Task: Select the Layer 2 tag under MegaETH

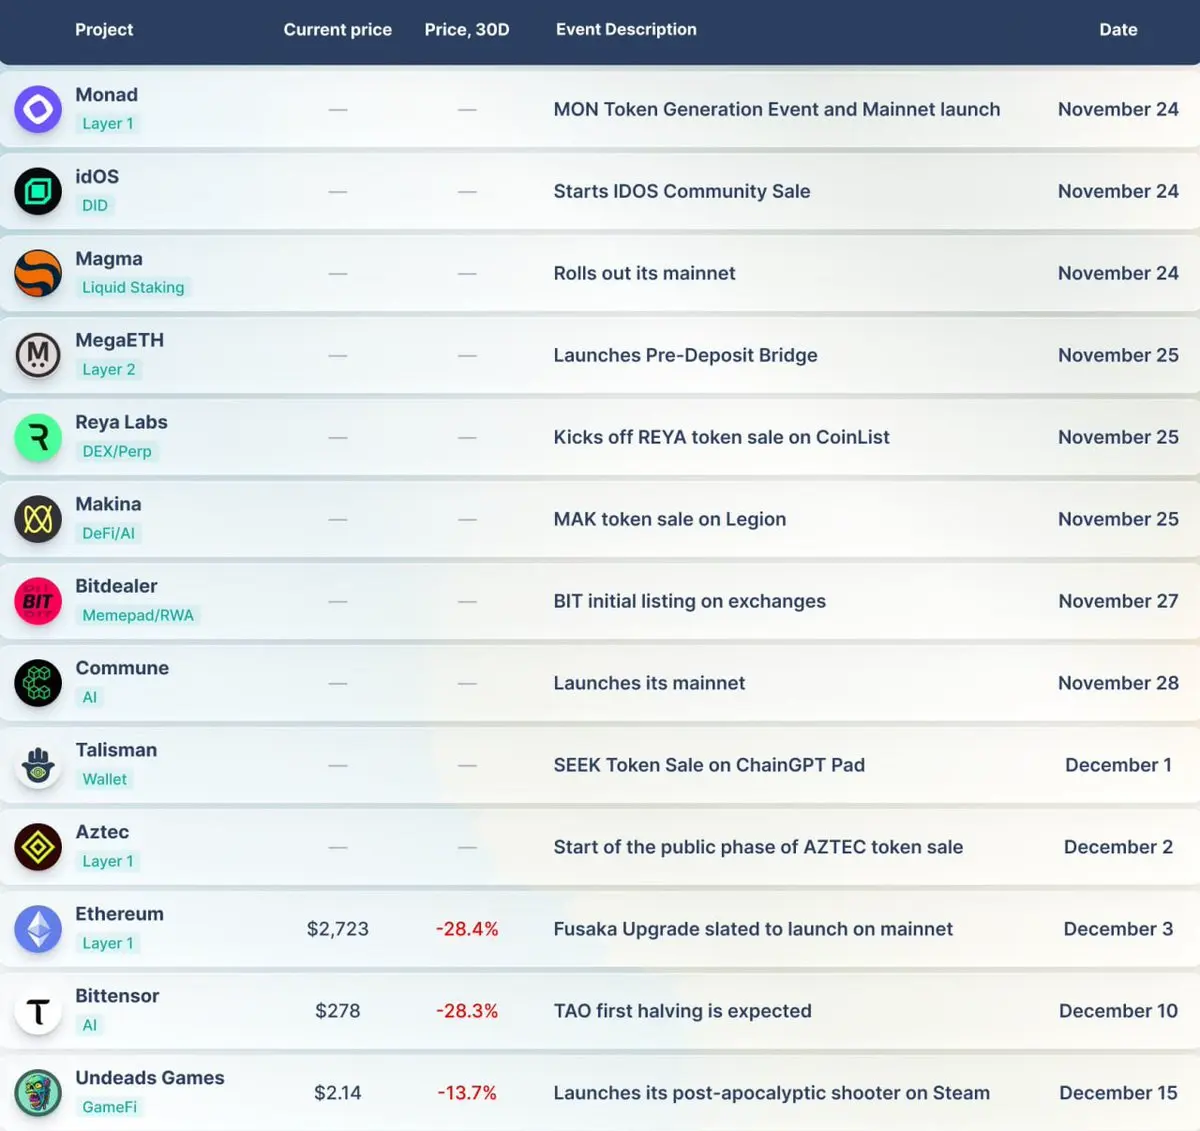Action: [x=109, y=370]
